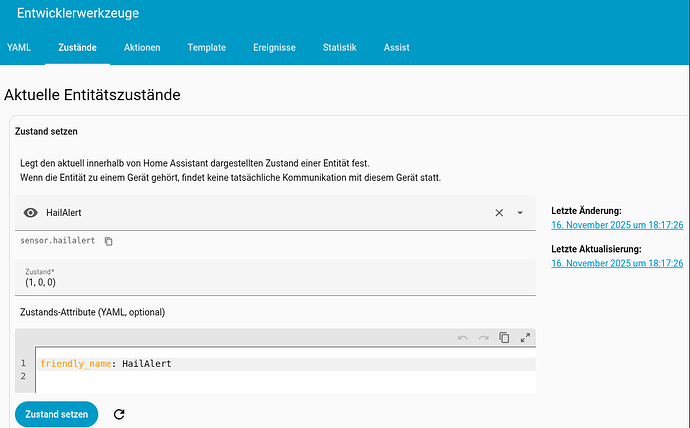This screenshot has width=690, height=428.
Task: Click line number 2 in editor
Action: click(x=23, y=376)
